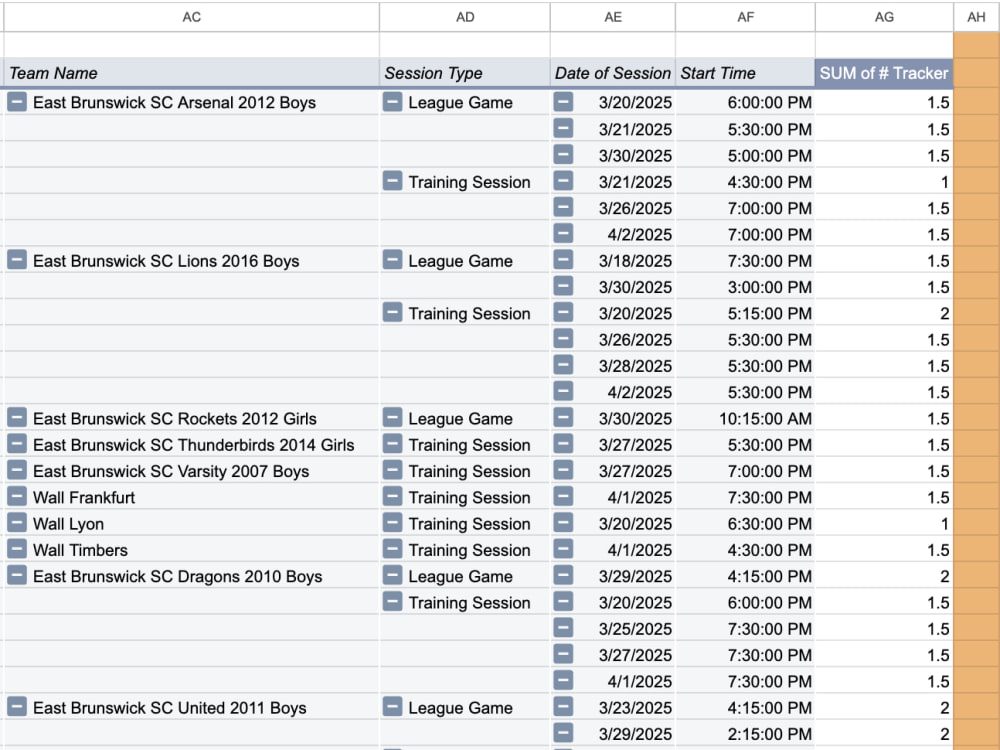Collapse the East Brunswick SC Rockets 2012 Girls group
The height and width of the screenshot is (750, 1000).
[x=17, y=418]
